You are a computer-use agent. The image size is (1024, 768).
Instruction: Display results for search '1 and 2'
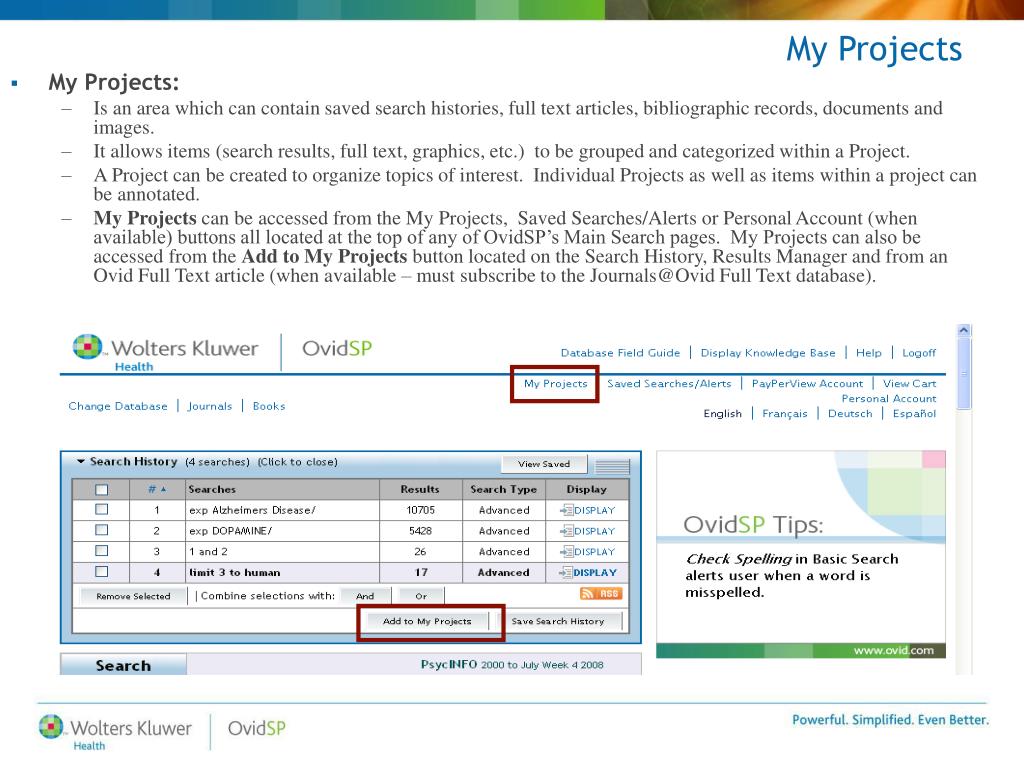click(x=588, y=552)
